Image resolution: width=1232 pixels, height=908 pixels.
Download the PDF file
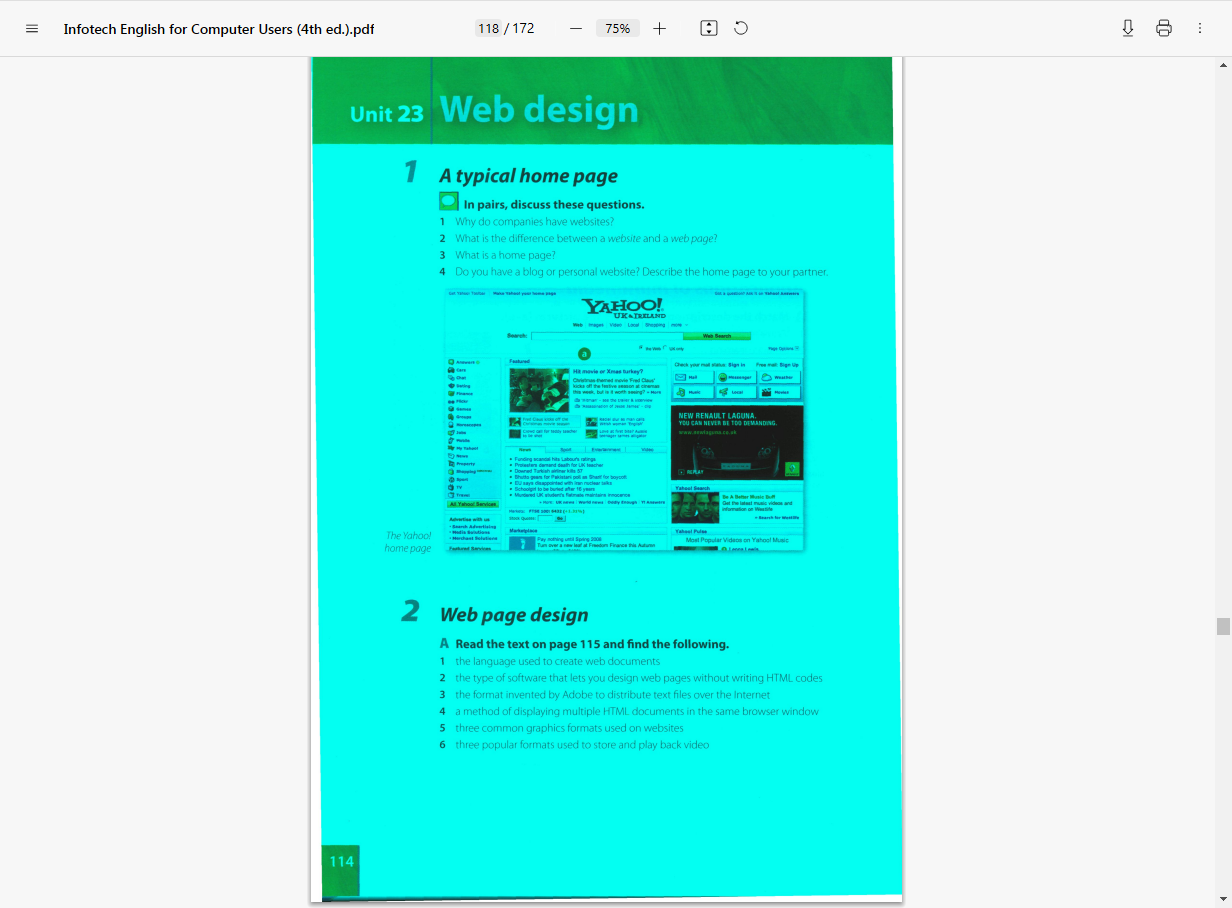(1128, 29)
